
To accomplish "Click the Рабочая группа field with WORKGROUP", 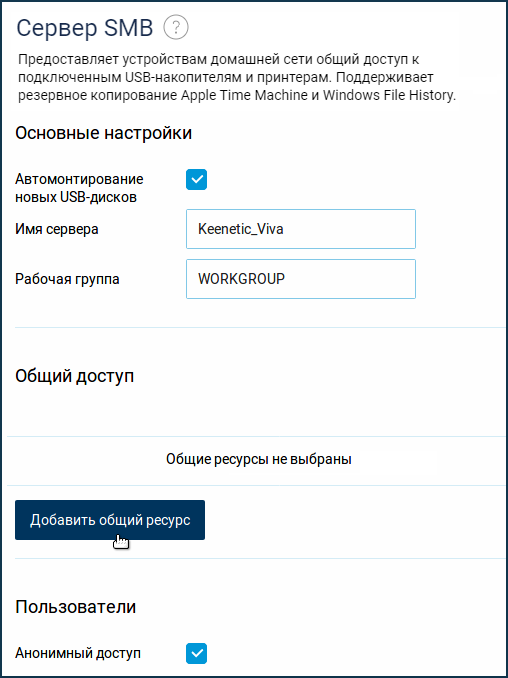I will (x=301, y=279).
